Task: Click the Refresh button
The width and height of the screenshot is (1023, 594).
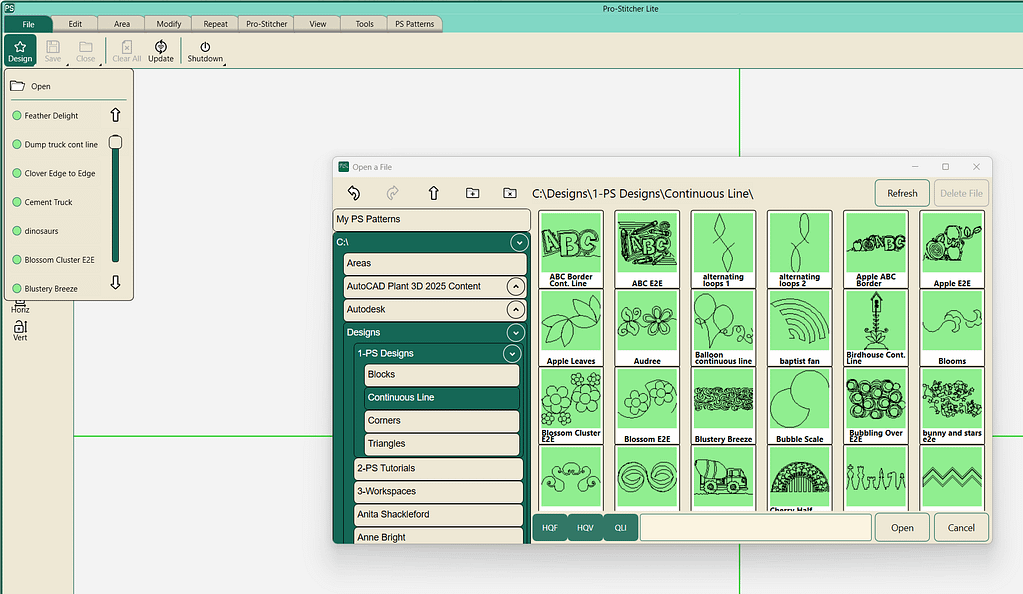Action: 902,194
